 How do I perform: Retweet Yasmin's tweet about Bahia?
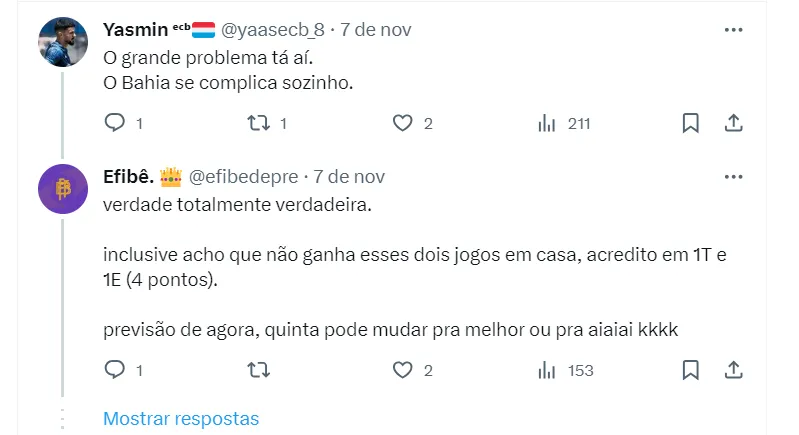click(258, 123)
